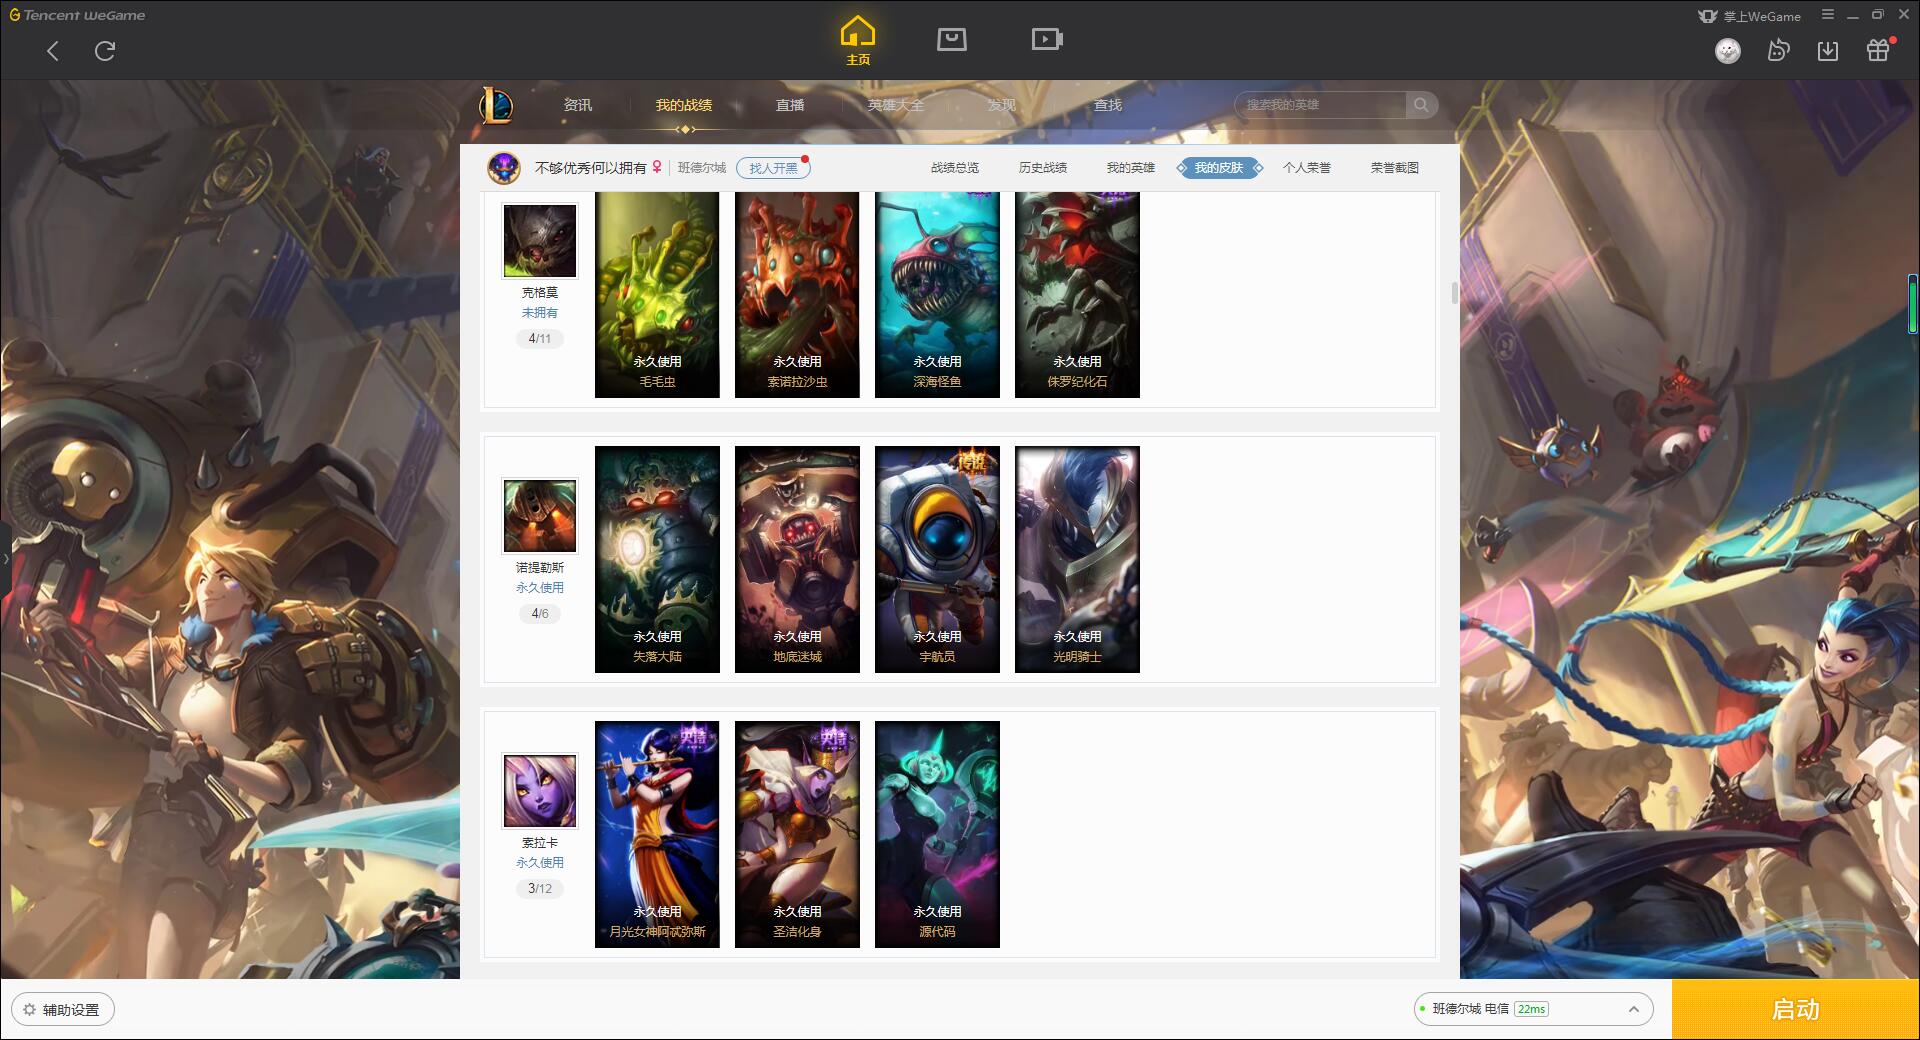The image size is (1920, 1040).
Task: Switch to 战绩总览 sub tab
Action: click(x=955, y=168)
